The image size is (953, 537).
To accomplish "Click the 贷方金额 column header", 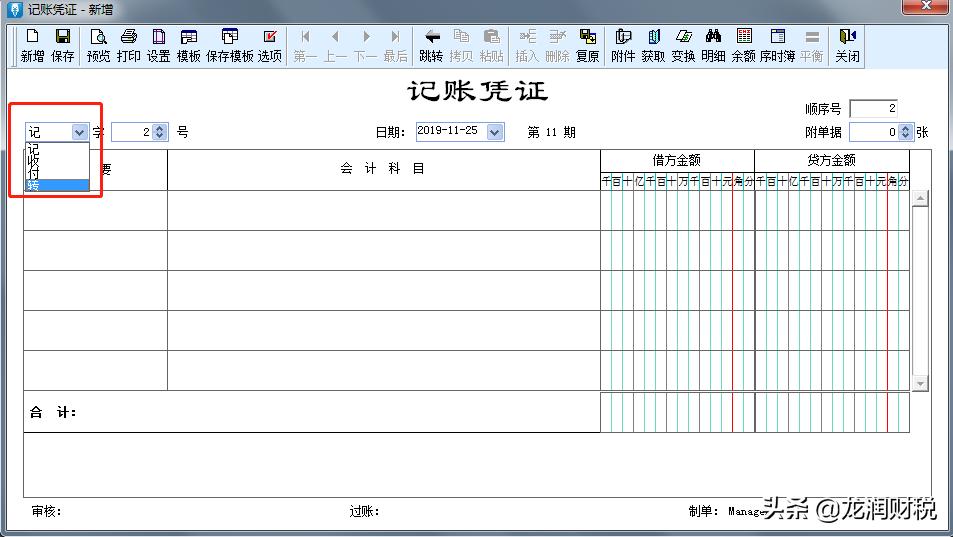I will point(831,160).
